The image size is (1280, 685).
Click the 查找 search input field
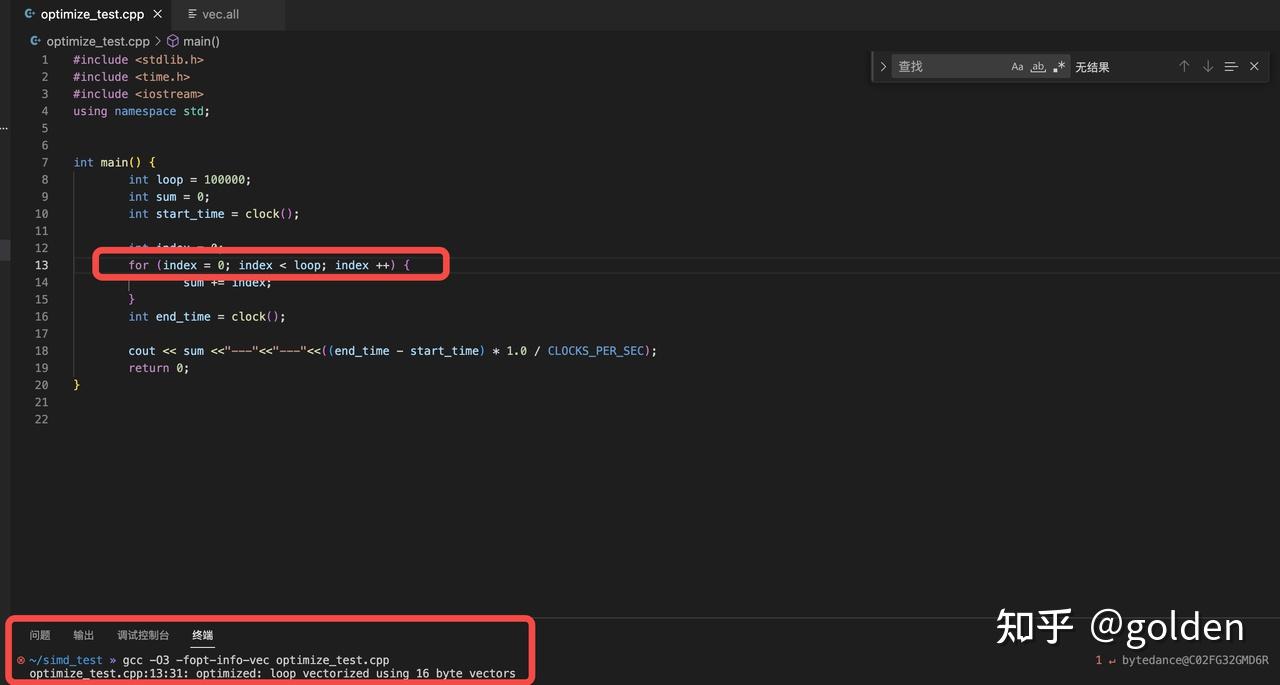[x=950, y=67]
